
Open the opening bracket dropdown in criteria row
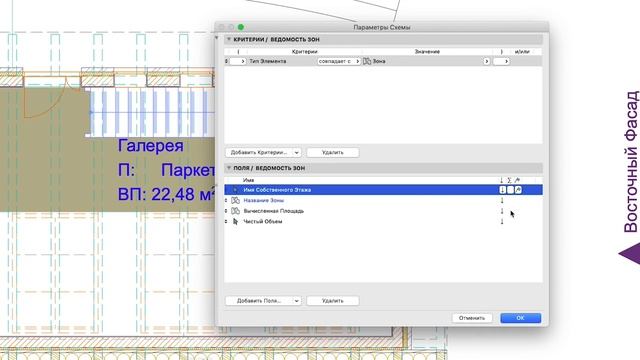point(238,61)
